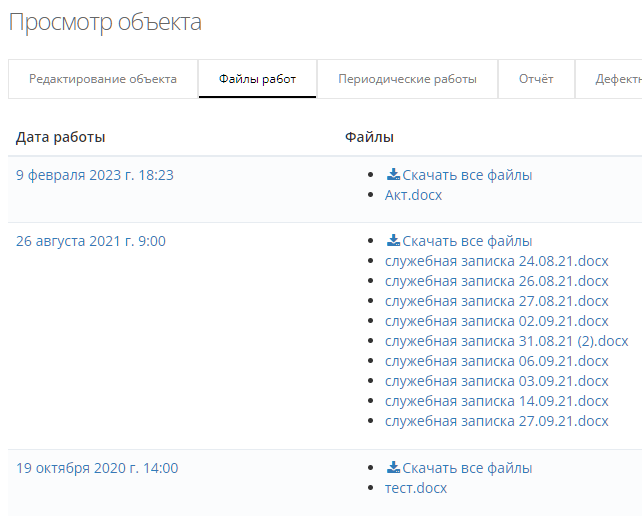Download служебная записка 24.08.21.docx

point(496,261)
